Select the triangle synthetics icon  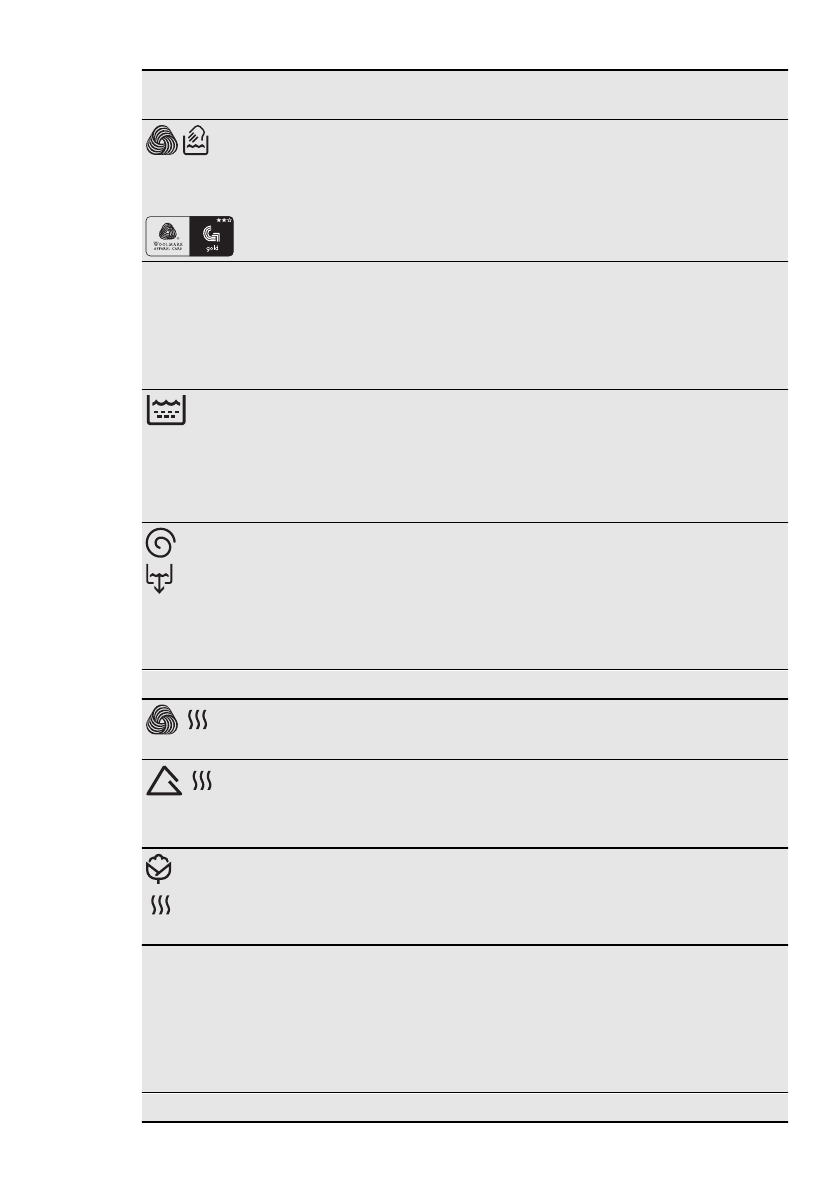(164, 782)
